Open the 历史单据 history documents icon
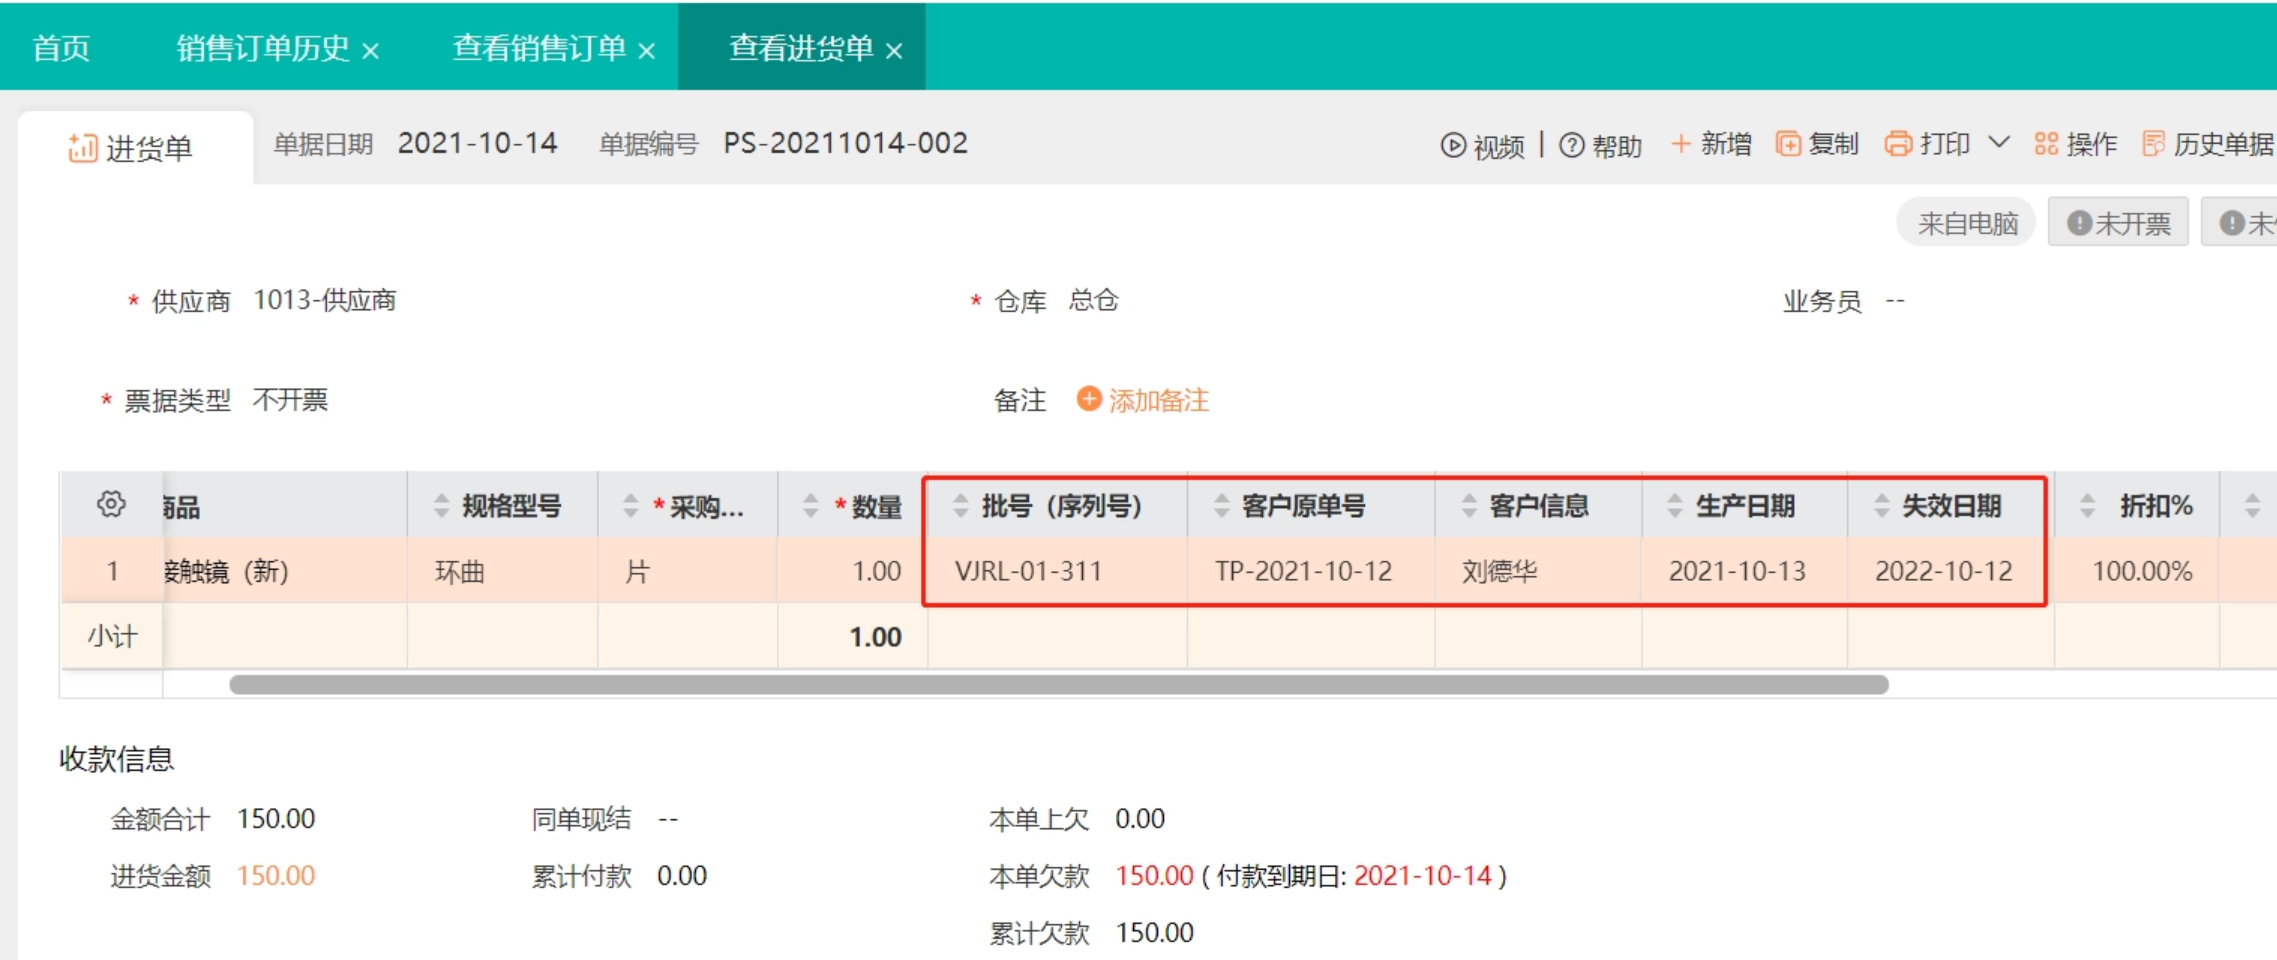The width and height of the screenshot is (2277, 960). click(2153, 144)
